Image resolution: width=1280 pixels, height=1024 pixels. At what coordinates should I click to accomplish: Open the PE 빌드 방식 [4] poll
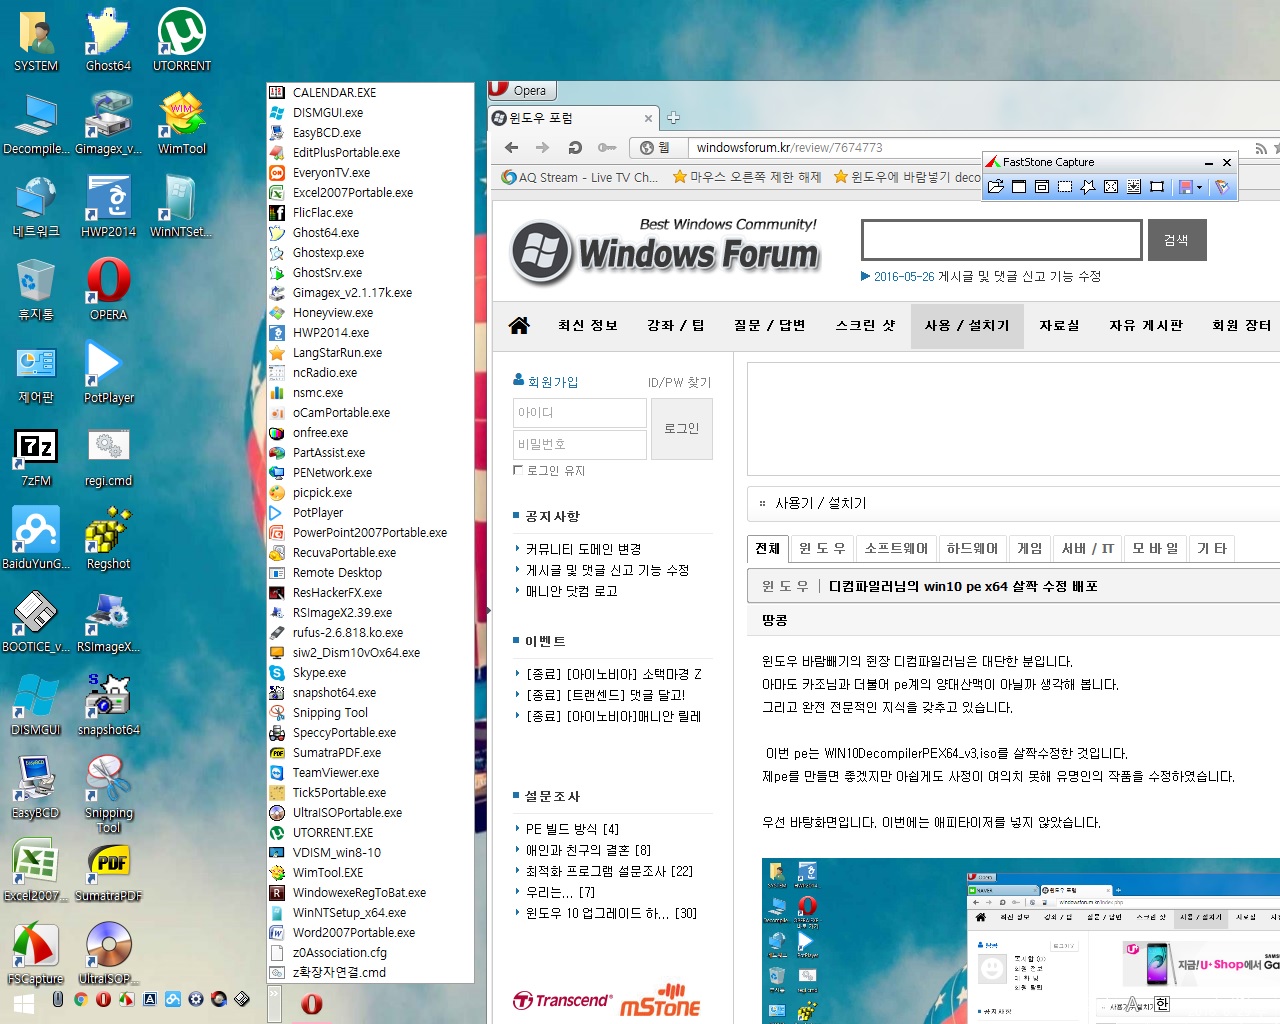pyautogui.click(x=572, y=829)
